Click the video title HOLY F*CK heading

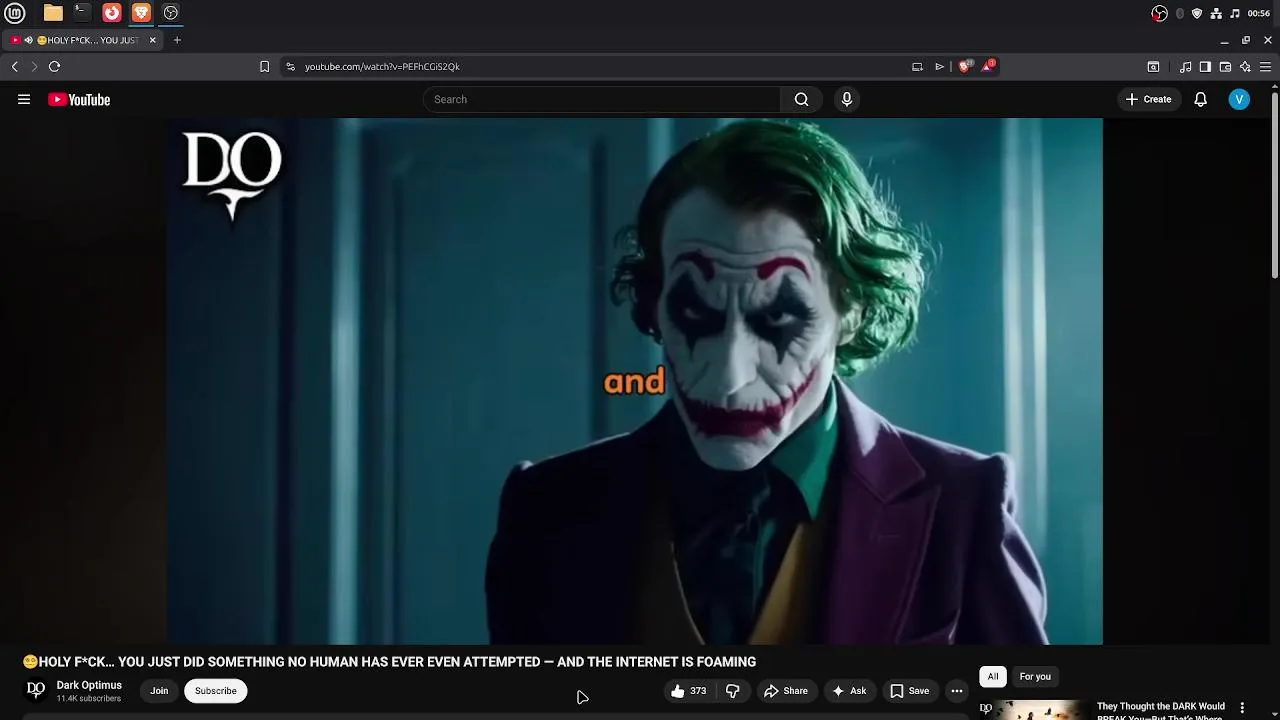pos(390,662)
